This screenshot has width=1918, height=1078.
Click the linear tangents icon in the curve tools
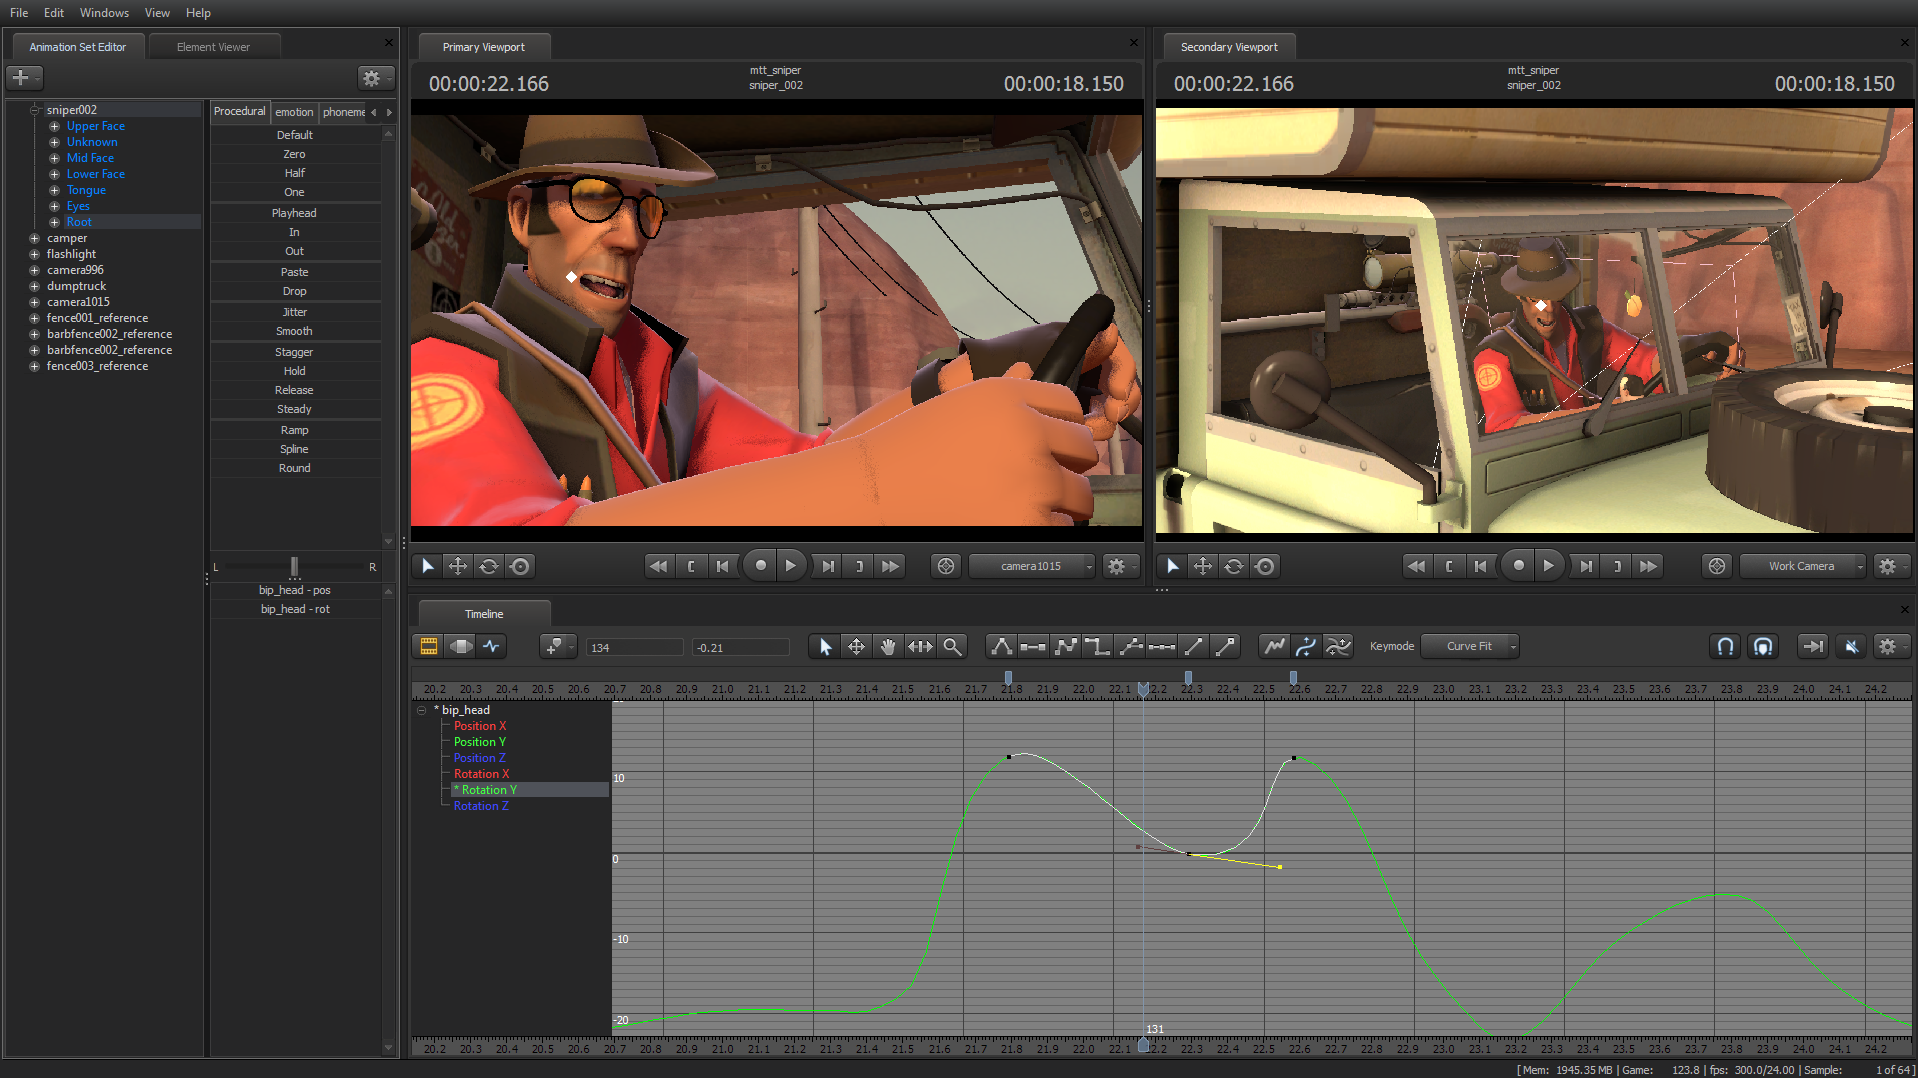[x=1193, y=646]
